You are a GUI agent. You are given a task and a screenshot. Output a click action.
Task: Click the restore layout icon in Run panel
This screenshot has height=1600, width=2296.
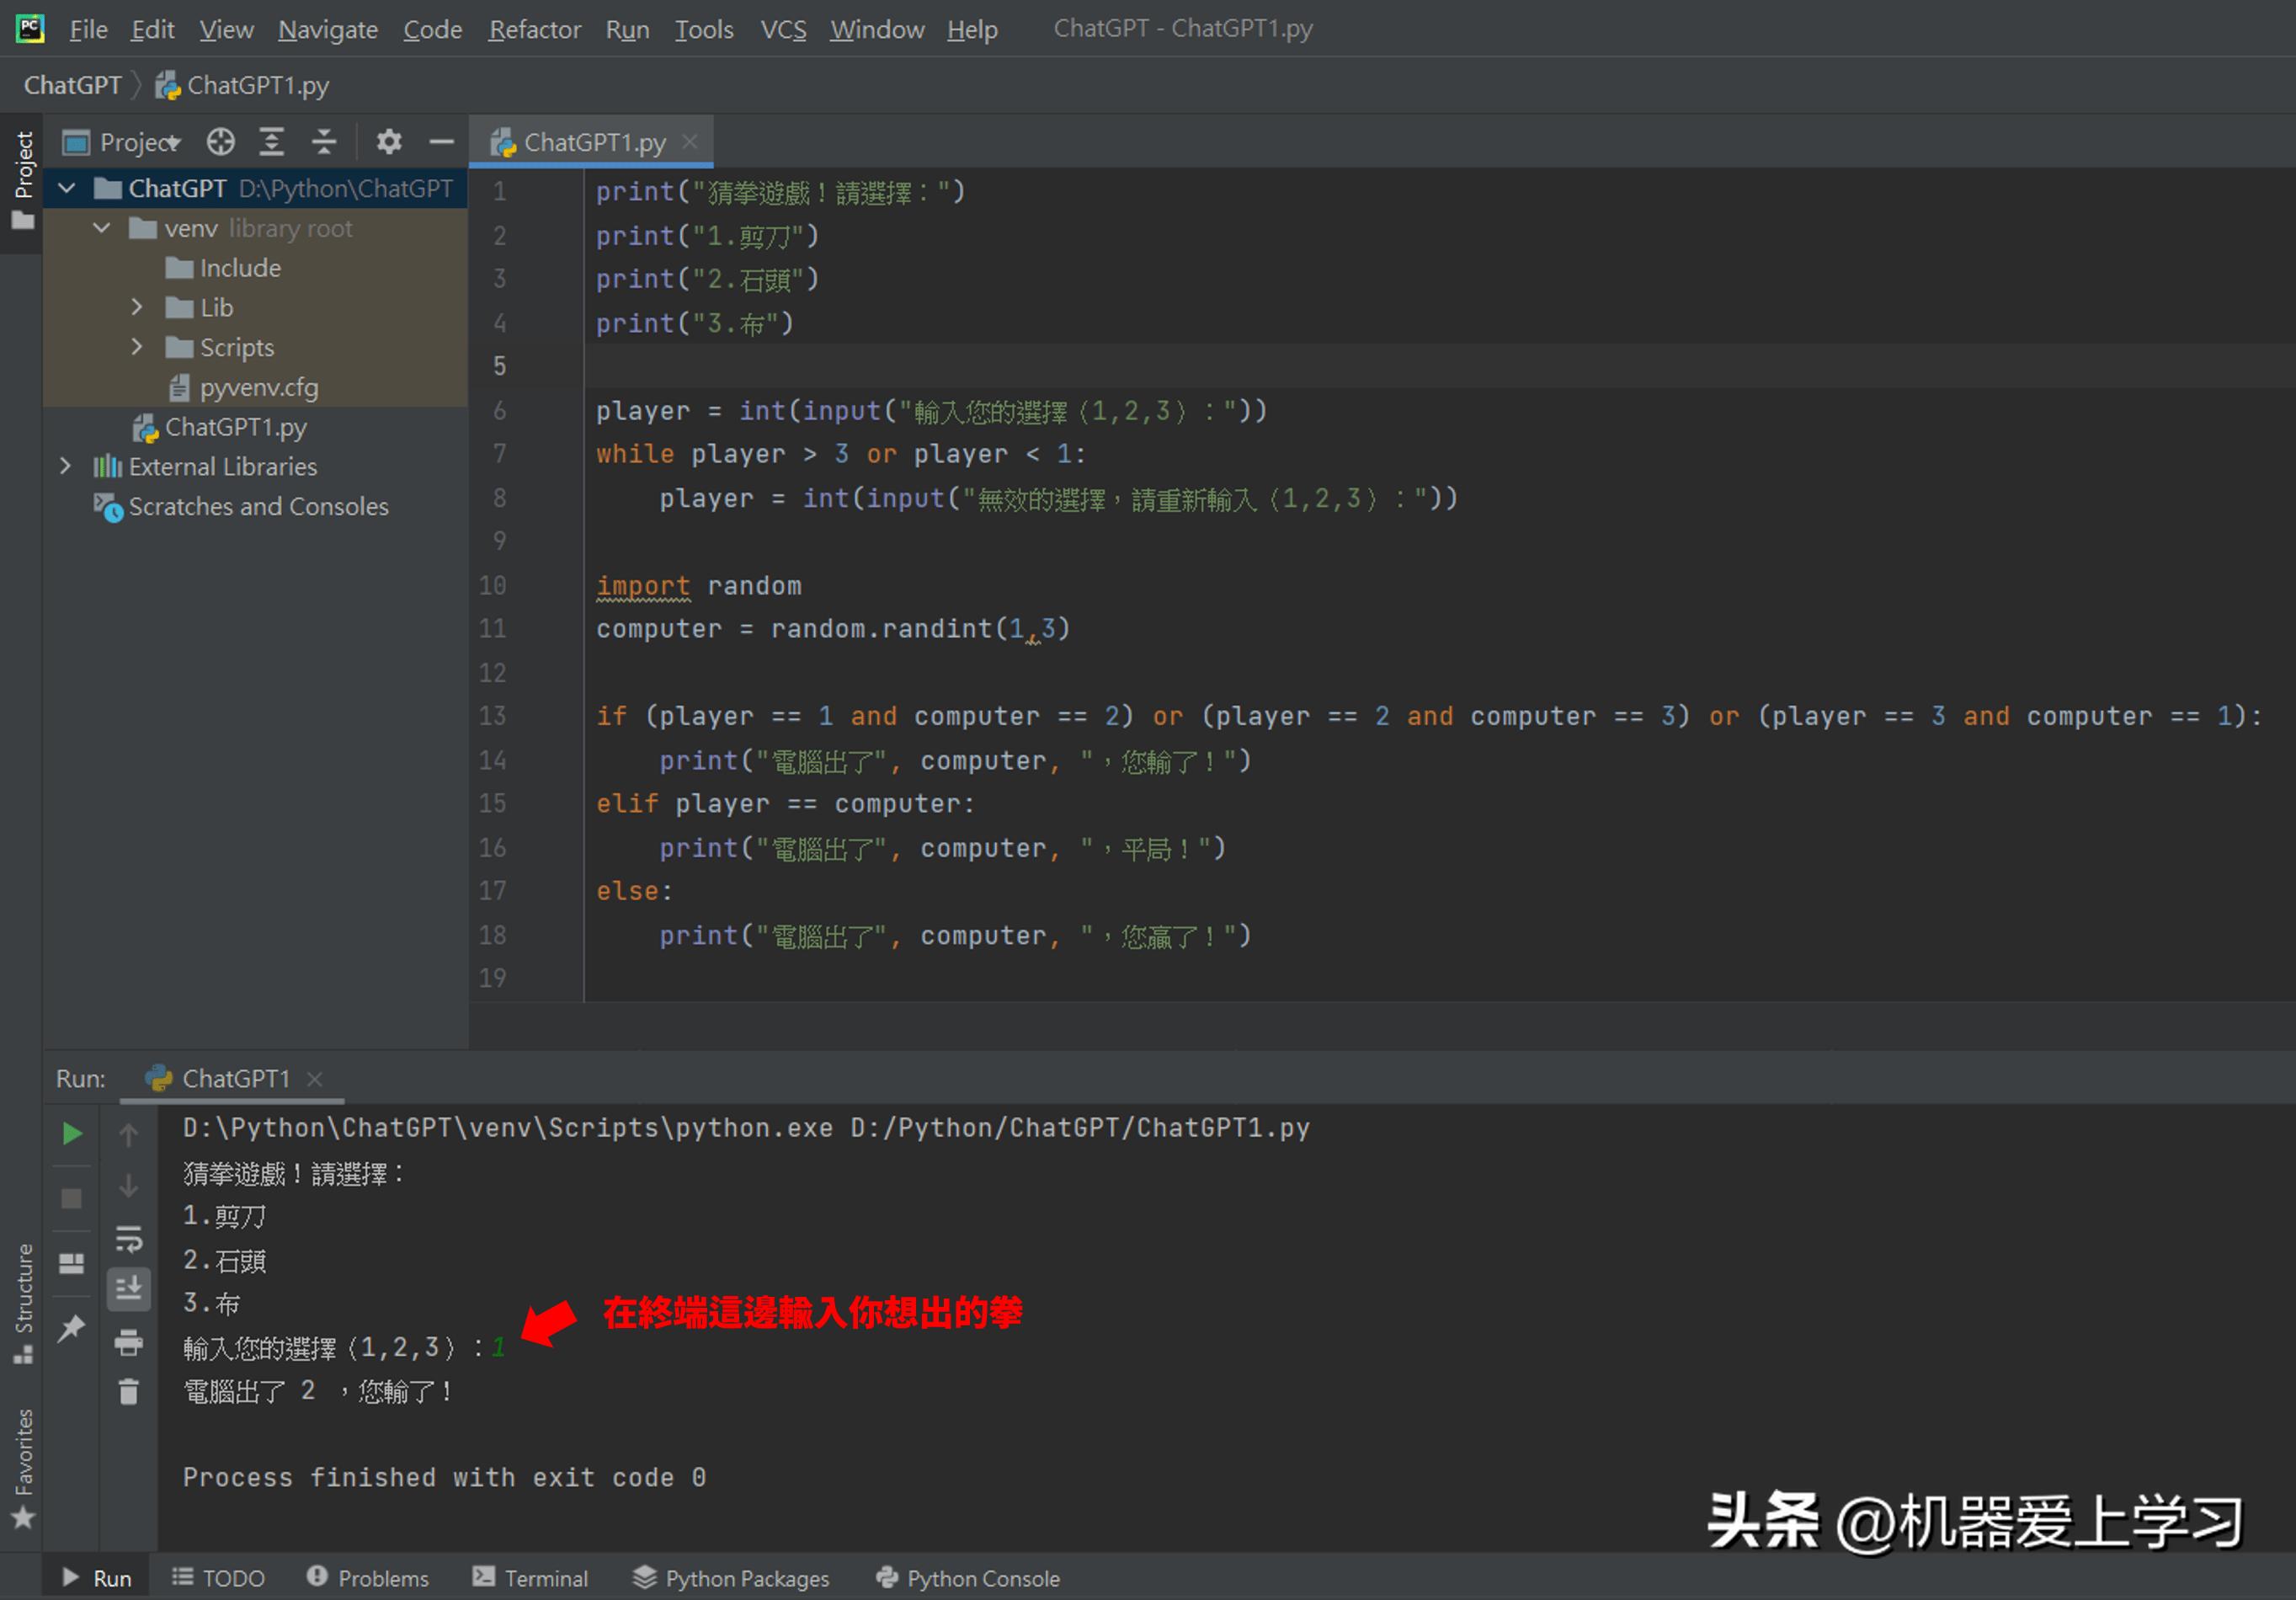pyautogui.click(x=71, y=1263)
